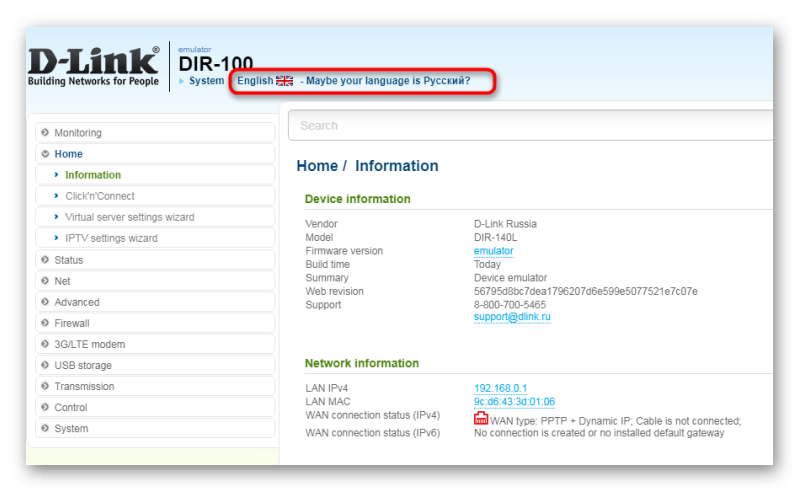Open the Transmission menu item

point(155,386)
